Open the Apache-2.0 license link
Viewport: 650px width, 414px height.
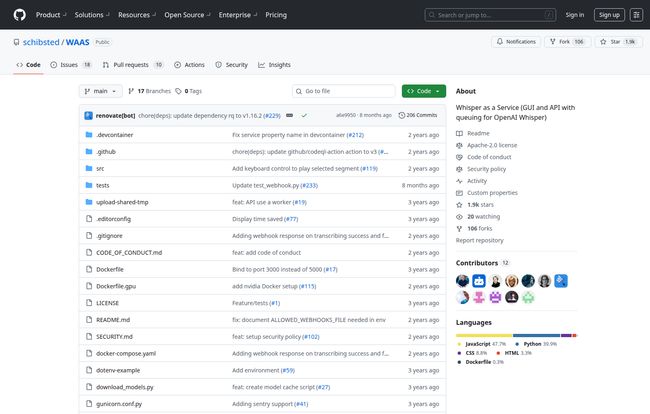coord(492,144)
